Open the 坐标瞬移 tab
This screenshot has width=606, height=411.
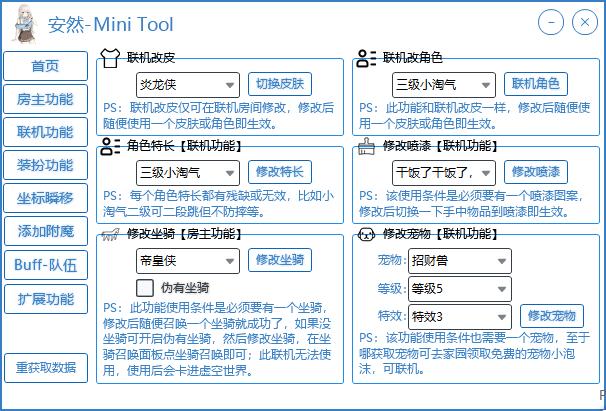pyautogui.click(x=46, y=198)
